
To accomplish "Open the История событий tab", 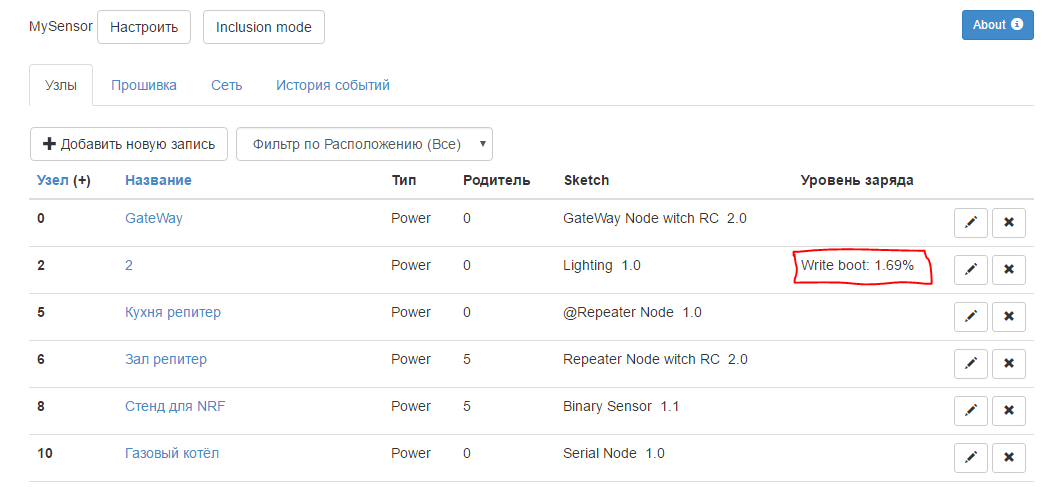I will tap(333, 86).
